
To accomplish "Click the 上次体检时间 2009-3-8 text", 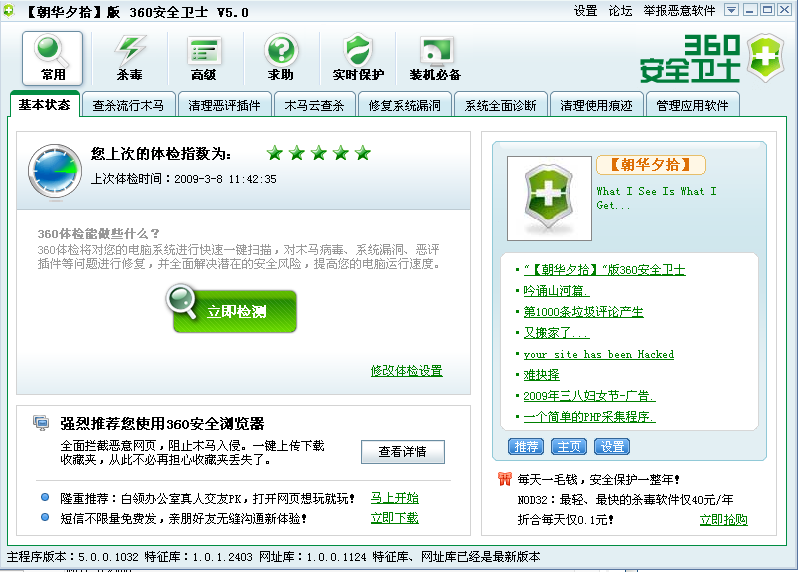I will (184, 179).
